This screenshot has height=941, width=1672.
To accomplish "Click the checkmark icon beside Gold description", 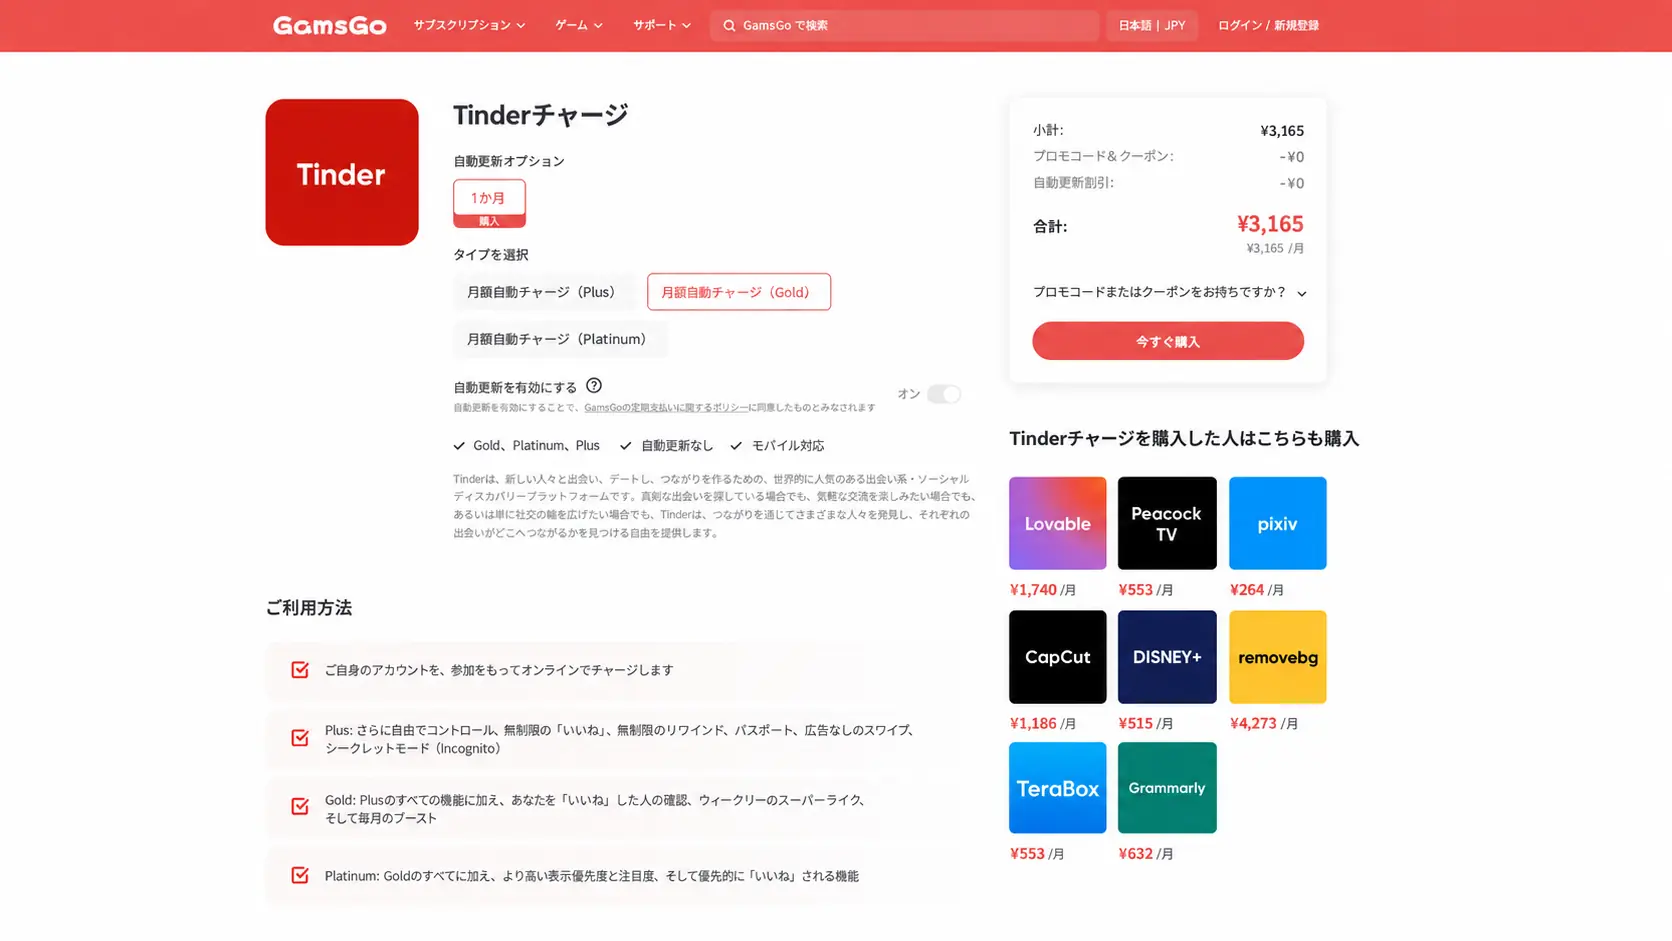I will pos(300,807).
